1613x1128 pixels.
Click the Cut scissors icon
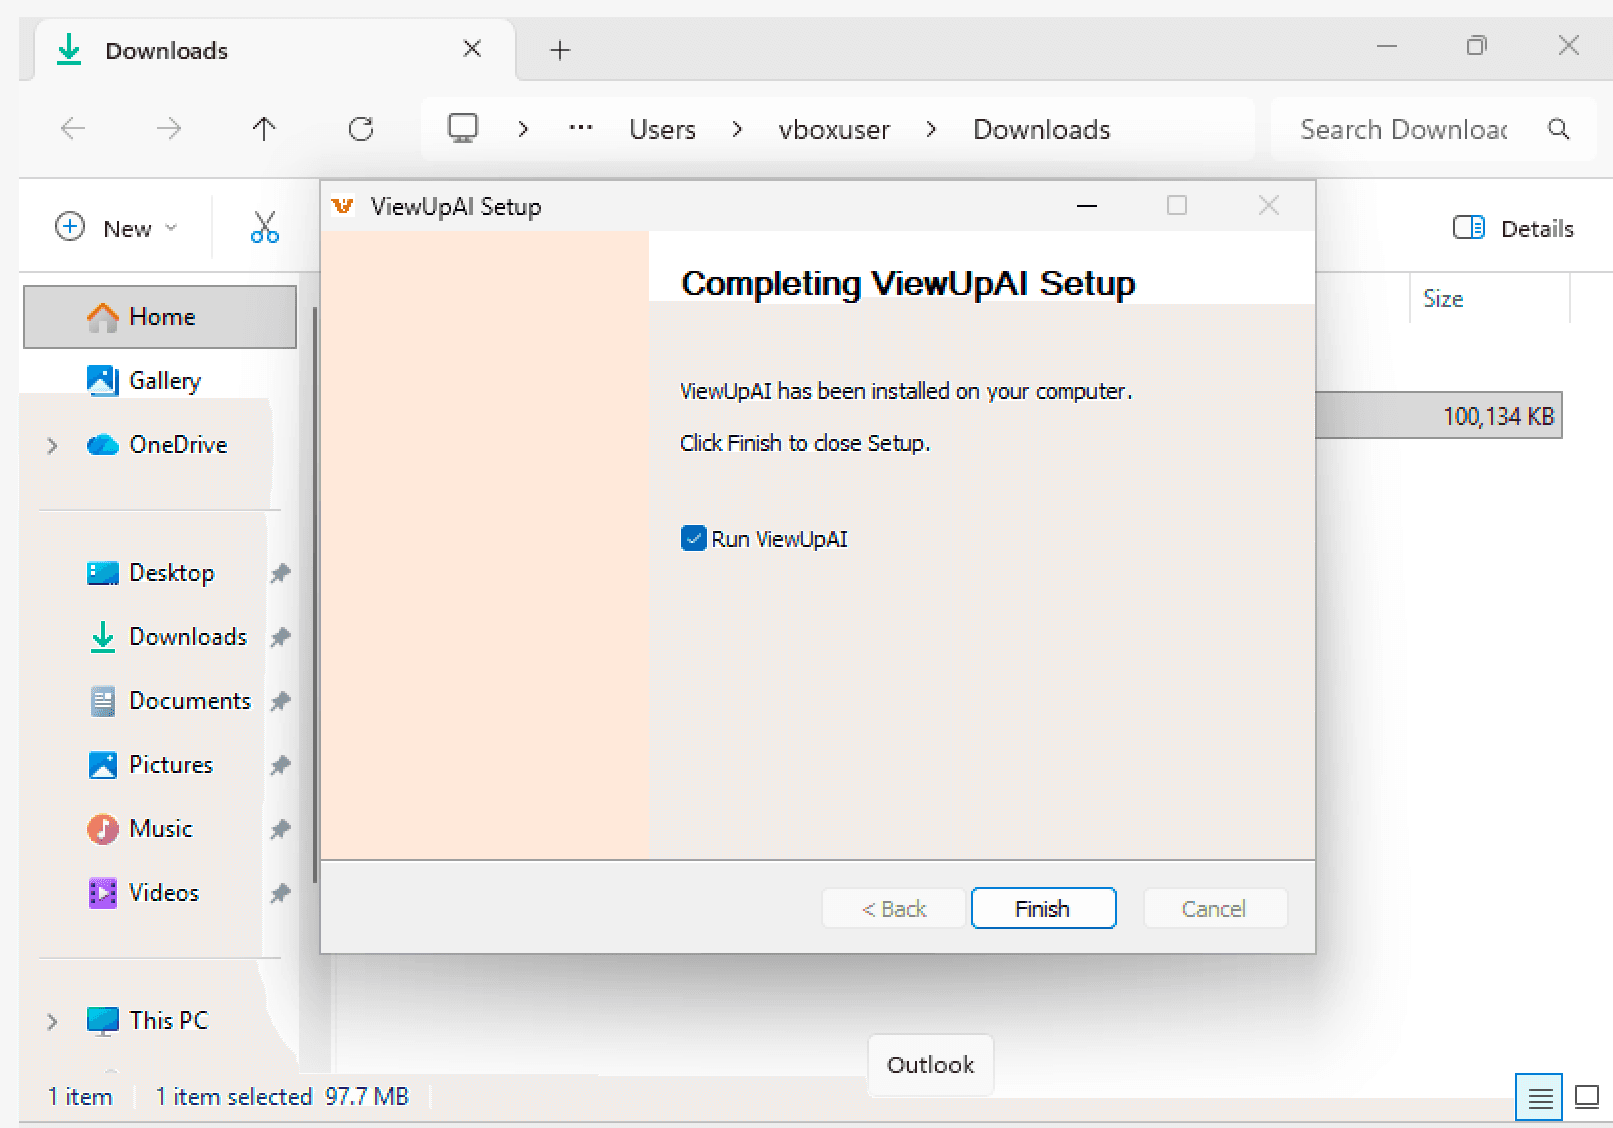click(x=265, y=228)
